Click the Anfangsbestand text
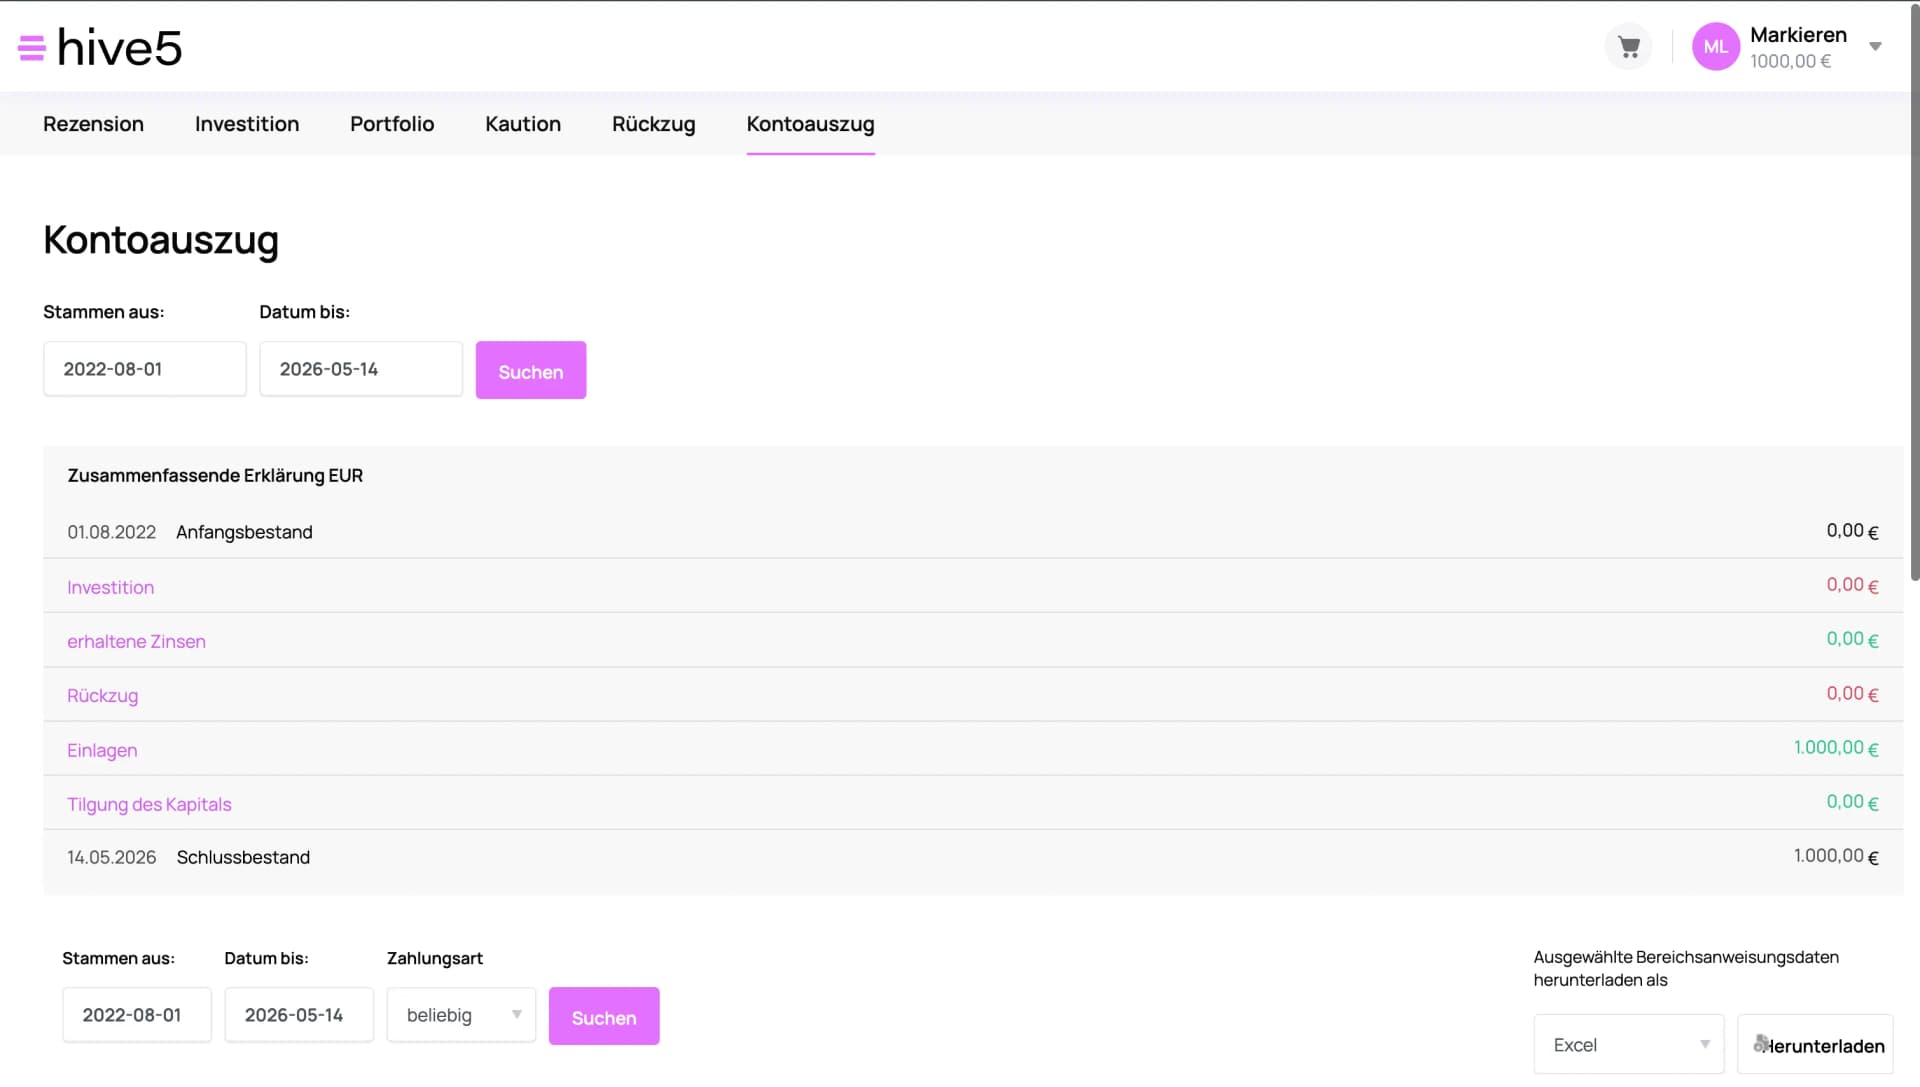Viewport: 1920px width, 1087px height. (244, 533)
